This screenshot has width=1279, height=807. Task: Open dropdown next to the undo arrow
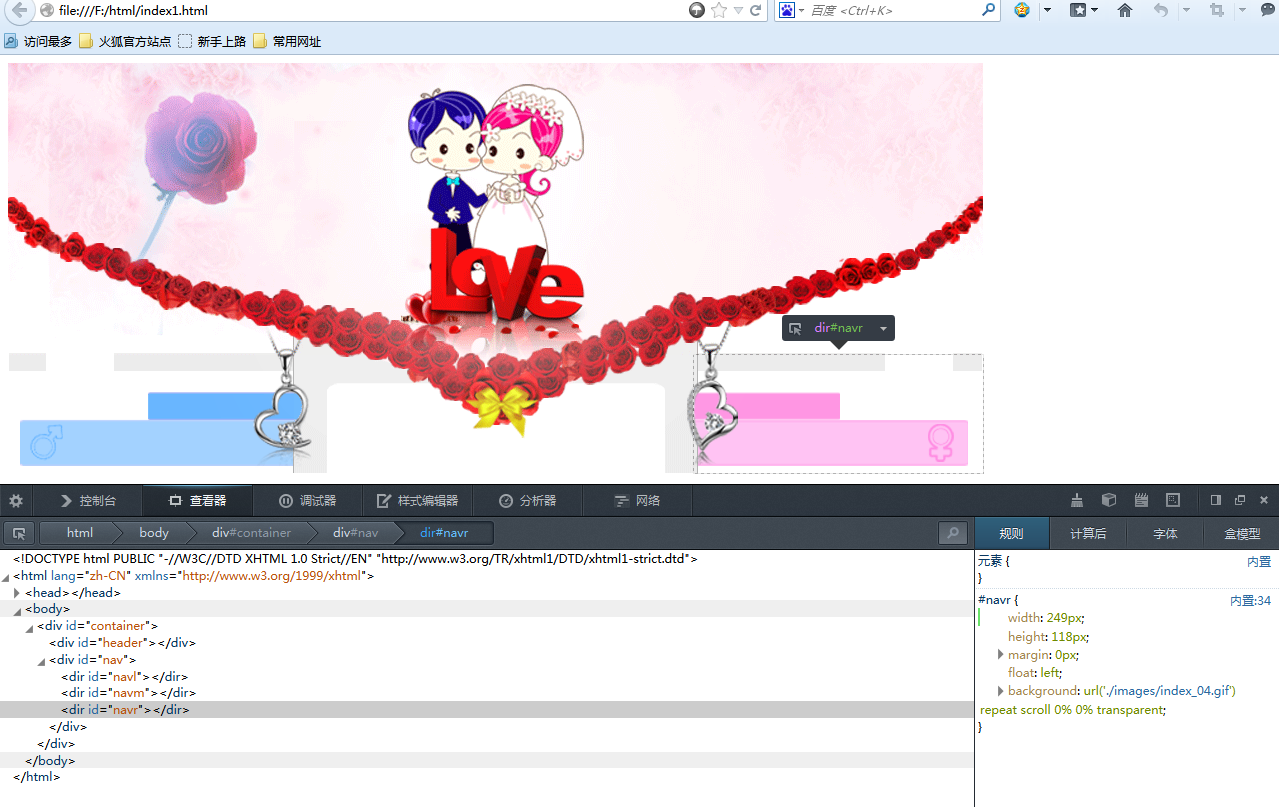(1187, 10)
